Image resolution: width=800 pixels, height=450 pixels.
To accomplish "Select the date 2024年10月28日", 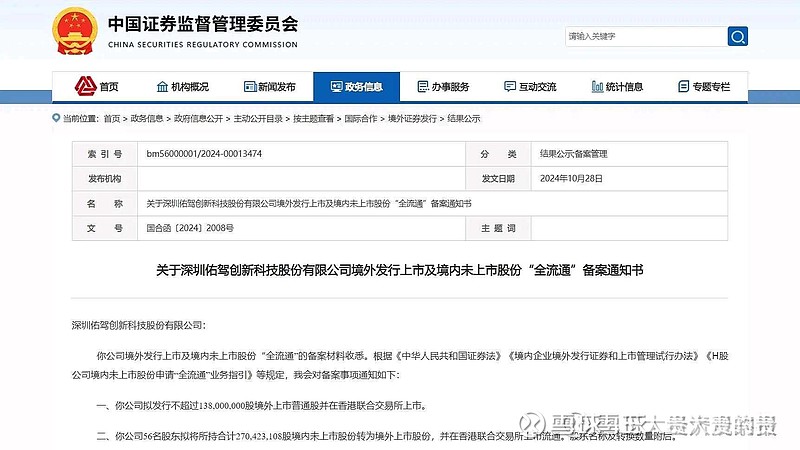I will [571, 179].
